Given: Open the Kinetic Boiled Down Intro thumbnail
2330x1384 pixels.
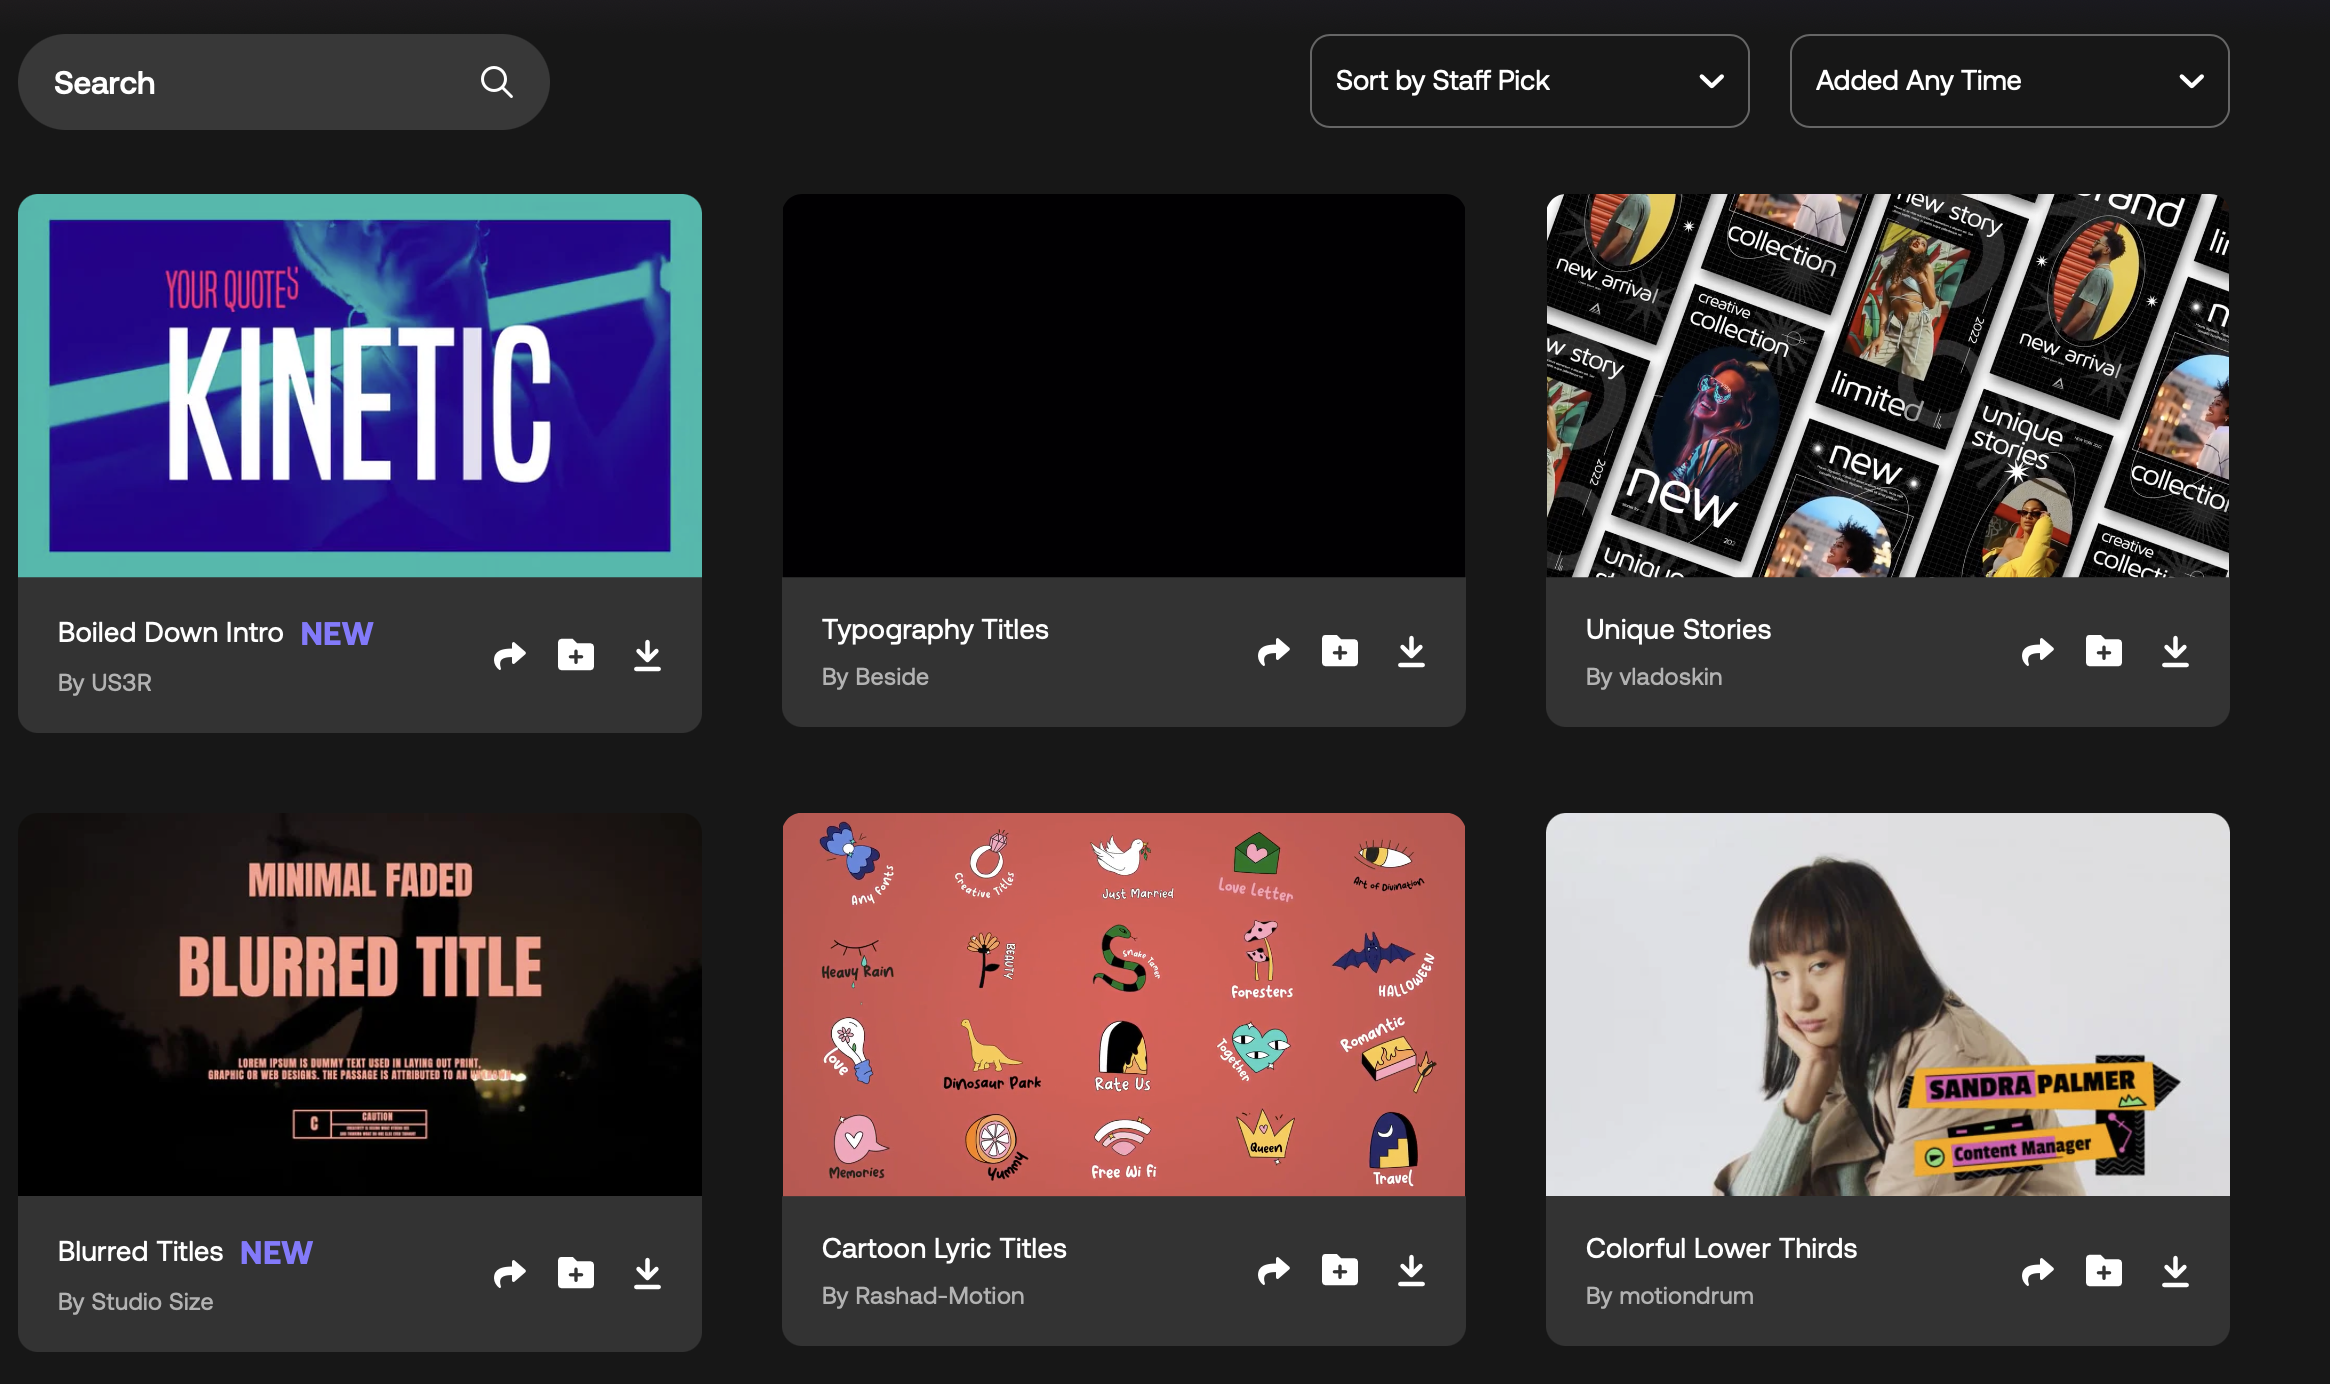Looking at the screenshot, I should pyautogui.click(x=360, y=385).
